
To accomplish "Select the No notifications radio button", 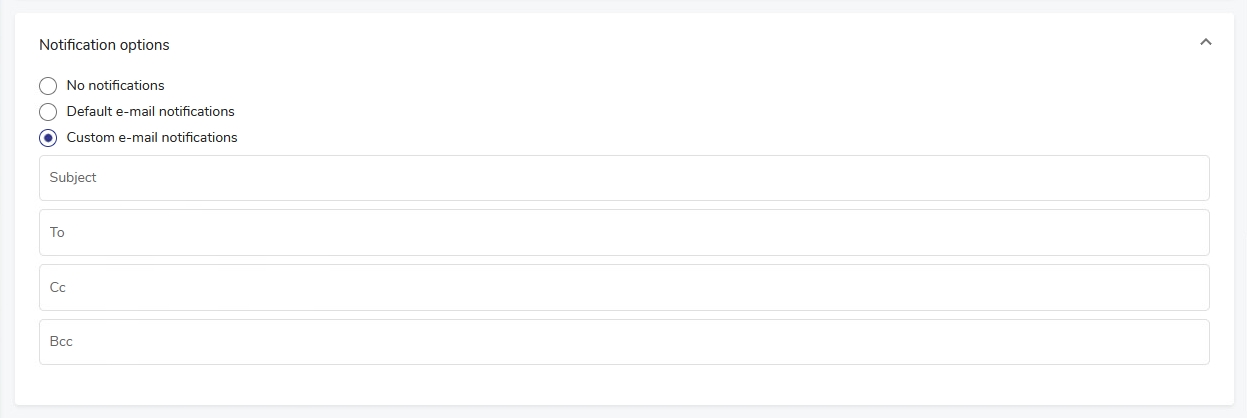I will [x=48, y=86].
